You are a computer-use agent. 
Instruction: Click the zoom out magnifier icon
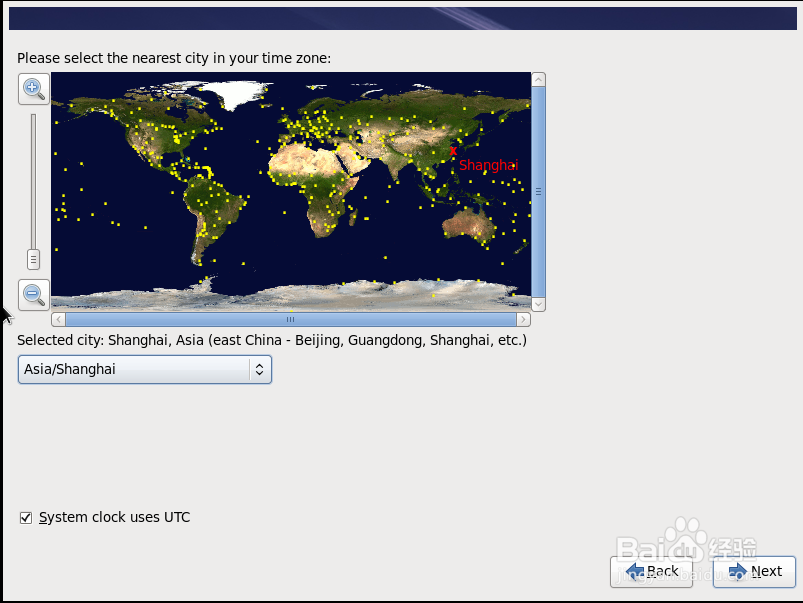pos(34,295)
